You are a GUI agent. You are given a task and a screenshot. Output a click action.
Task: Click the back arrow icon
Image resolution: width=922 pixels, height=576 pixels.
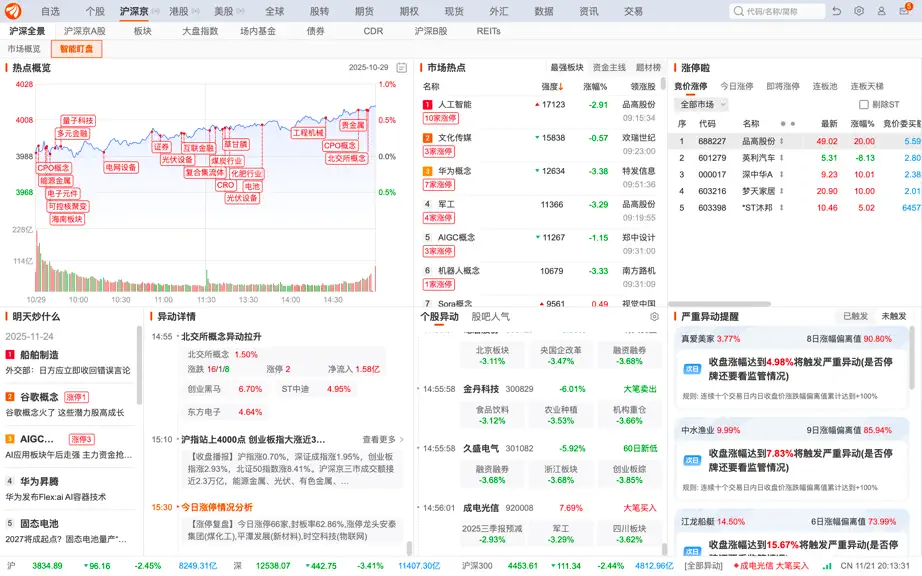(x=837, y=11)
